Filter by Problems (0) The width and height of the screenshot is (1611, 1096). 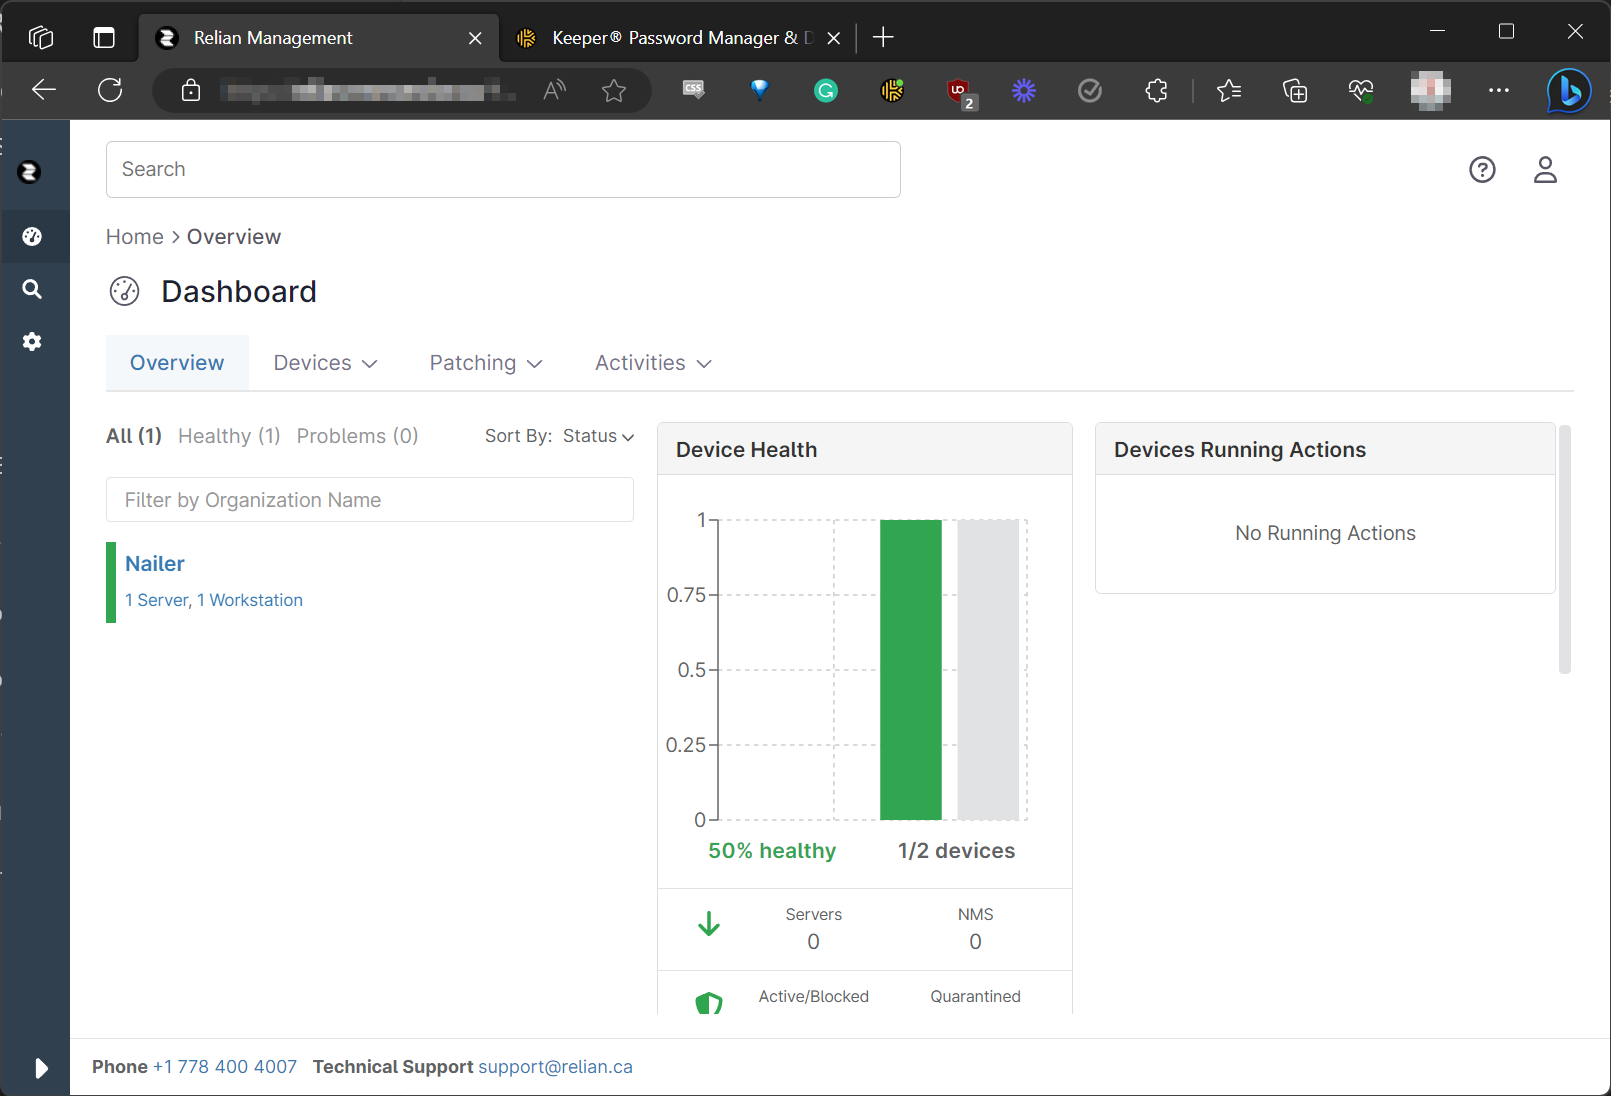(x=357, y=436)
